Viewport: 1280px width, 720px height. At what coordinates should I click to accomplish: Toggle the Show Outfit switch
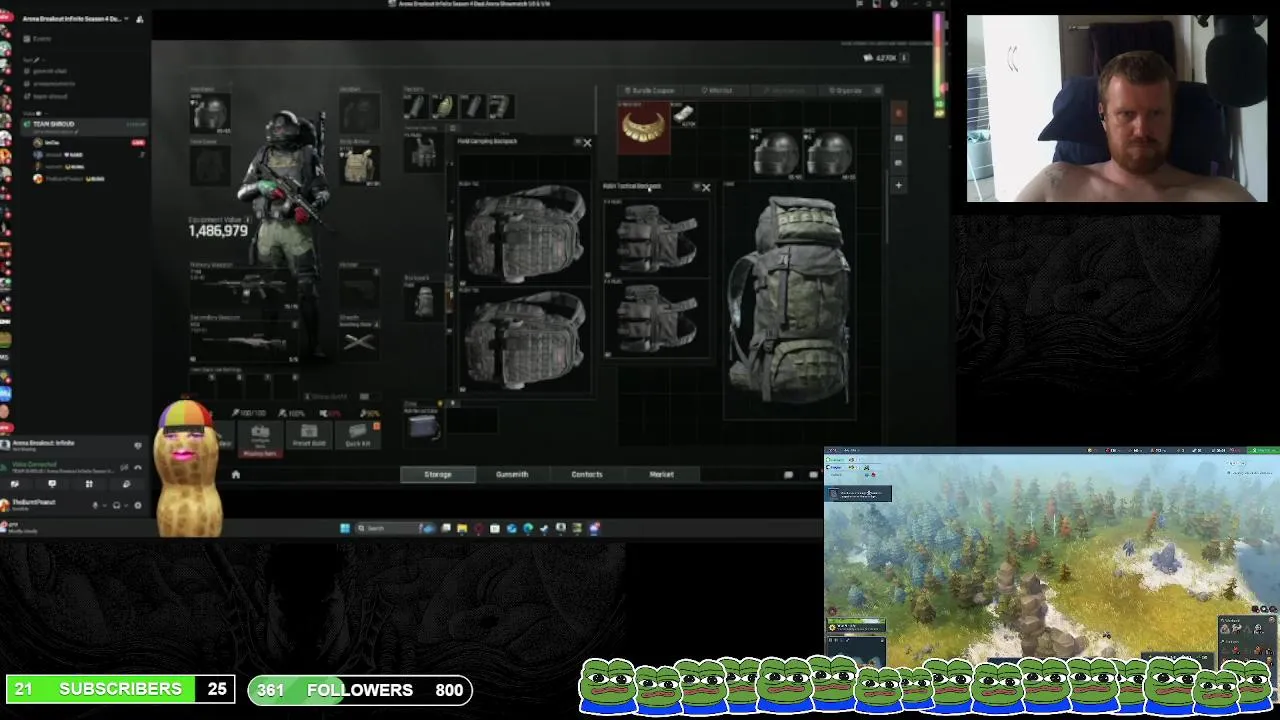click(x=364, y=397)
